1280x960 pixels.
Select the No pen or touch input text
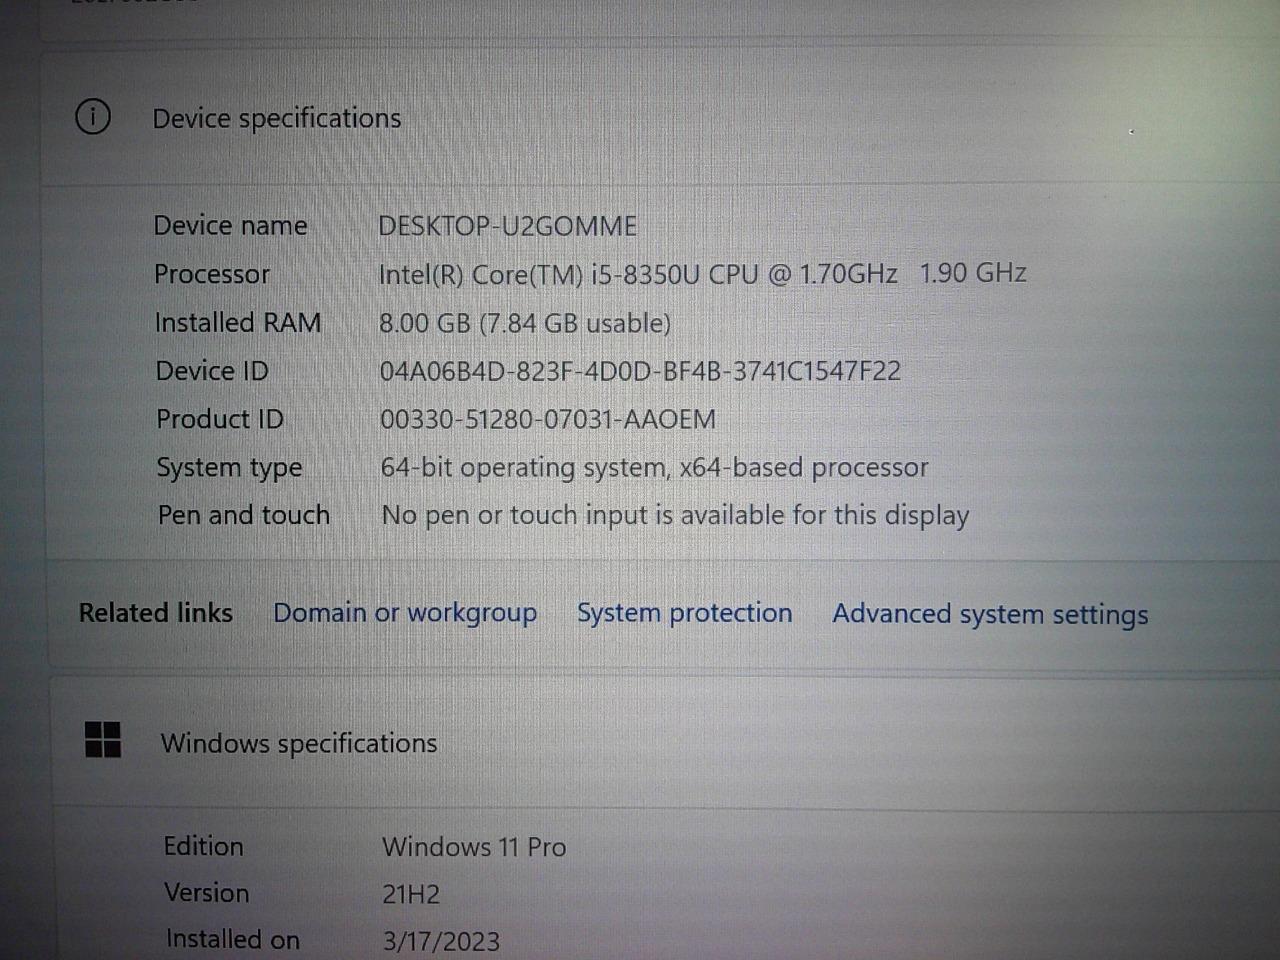point(676,516)
